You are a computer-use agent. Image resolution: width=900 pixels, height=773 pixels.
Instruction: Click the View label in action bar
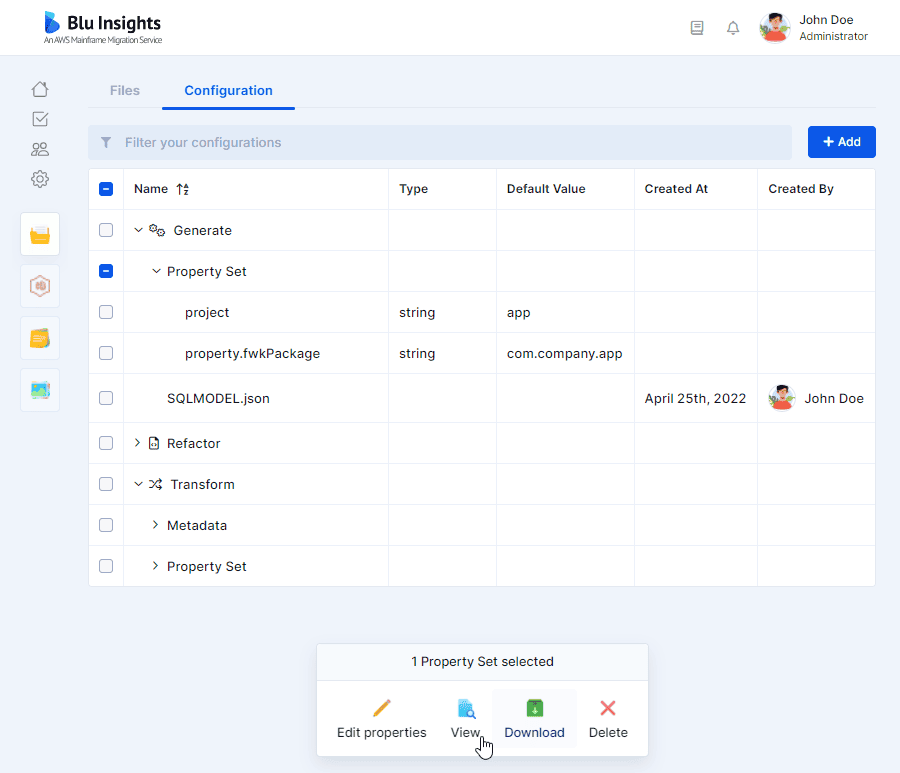pyautogui.click(x=465, y=733)
